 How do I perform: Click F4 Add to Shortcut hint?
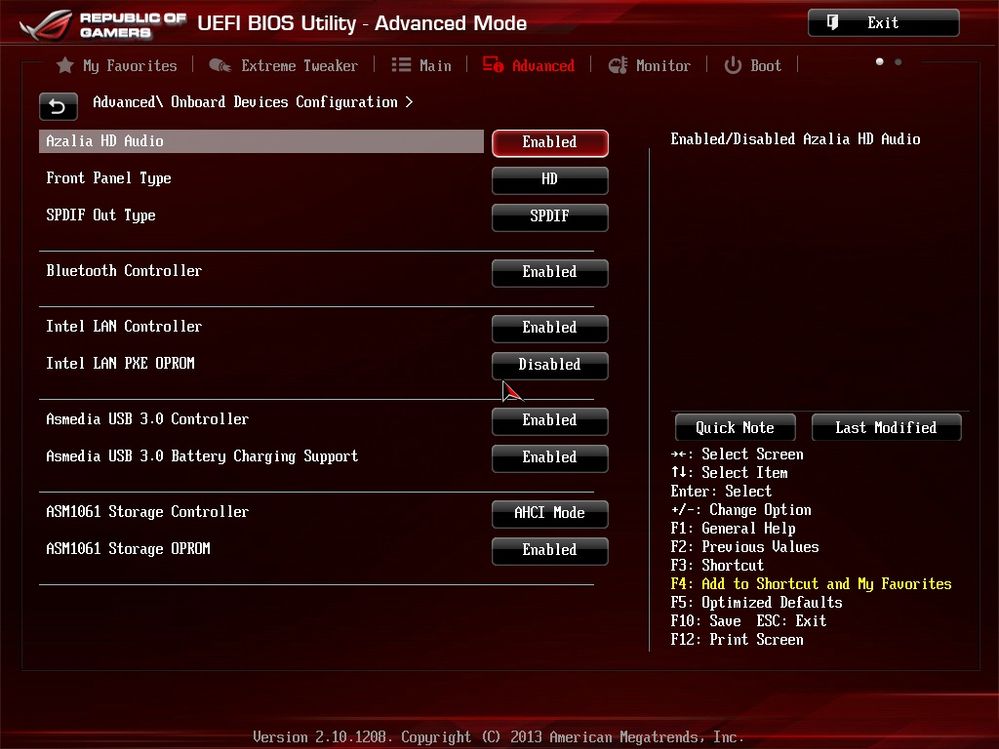tap(811, 584)
